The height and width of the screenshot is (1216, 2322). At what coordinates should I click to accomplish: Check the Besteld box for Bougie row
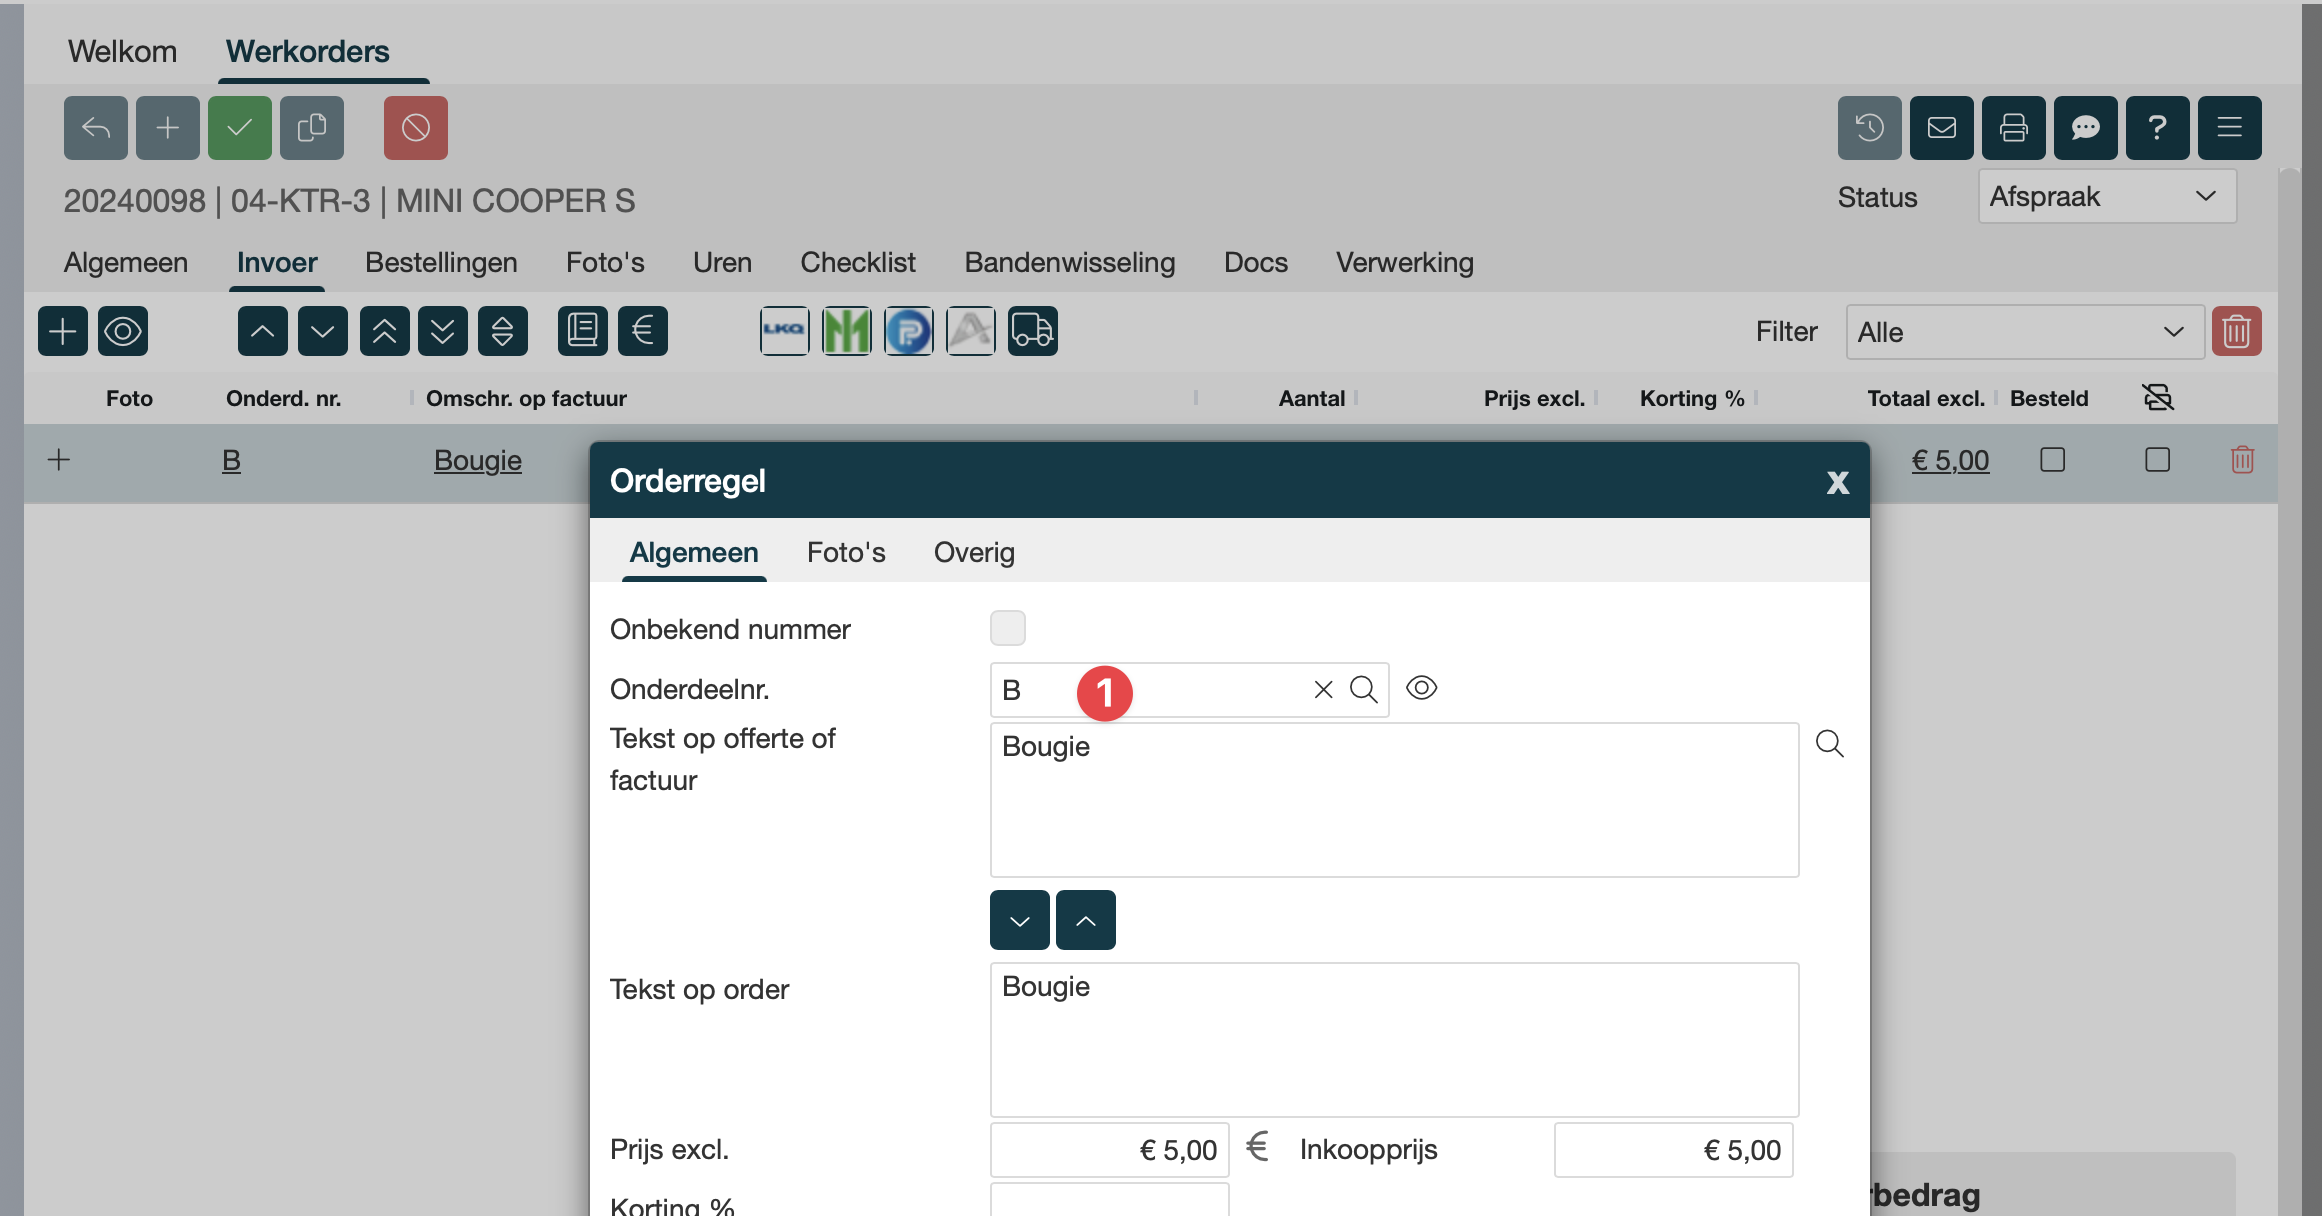coord(2052,460)
